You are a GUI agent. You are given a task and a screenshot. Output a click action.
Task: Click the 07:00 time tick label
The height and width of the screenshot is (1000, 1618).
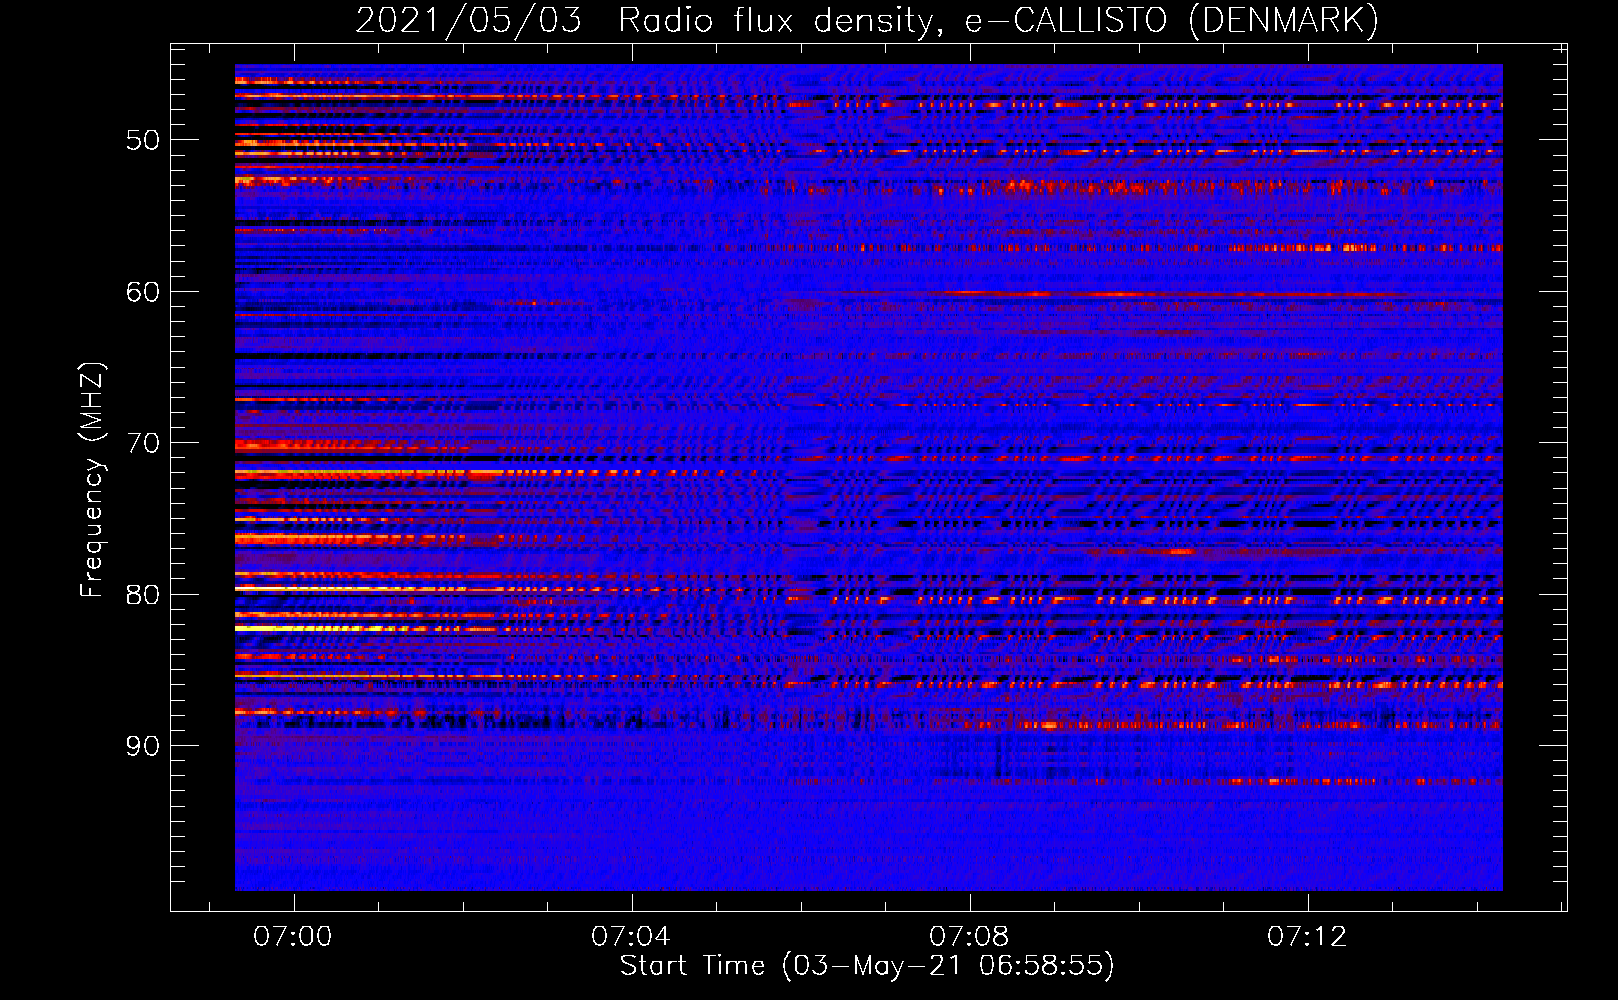click(293, 937)
